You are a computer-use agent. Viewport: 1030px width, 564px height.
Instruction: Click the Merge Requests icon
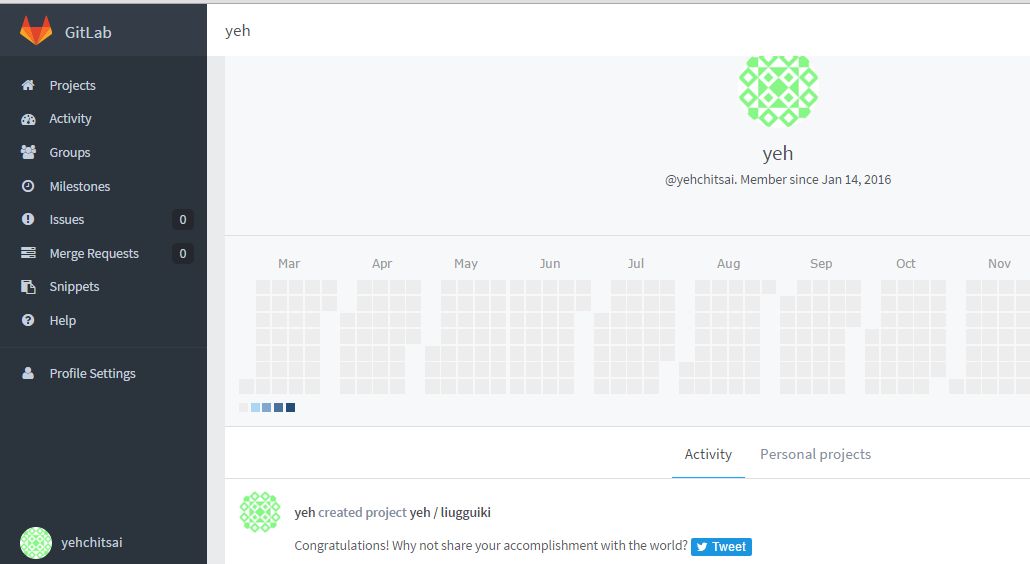click(28, 254)
